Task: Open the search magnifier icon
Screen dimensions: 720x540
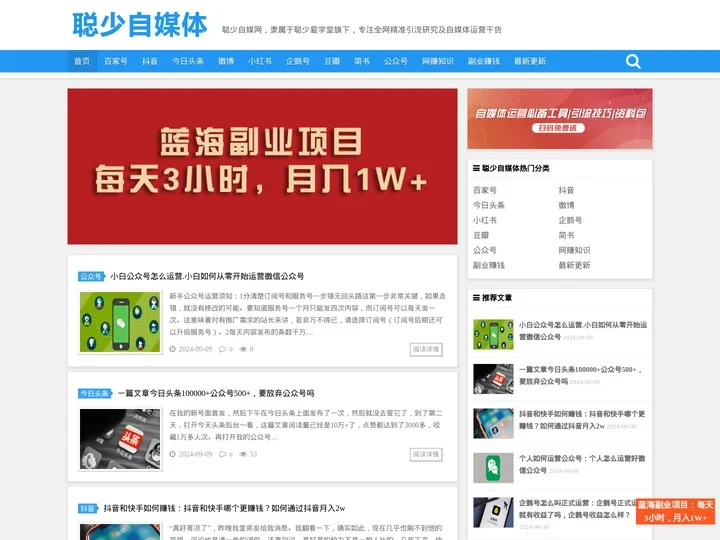Action: click(633, 61)
